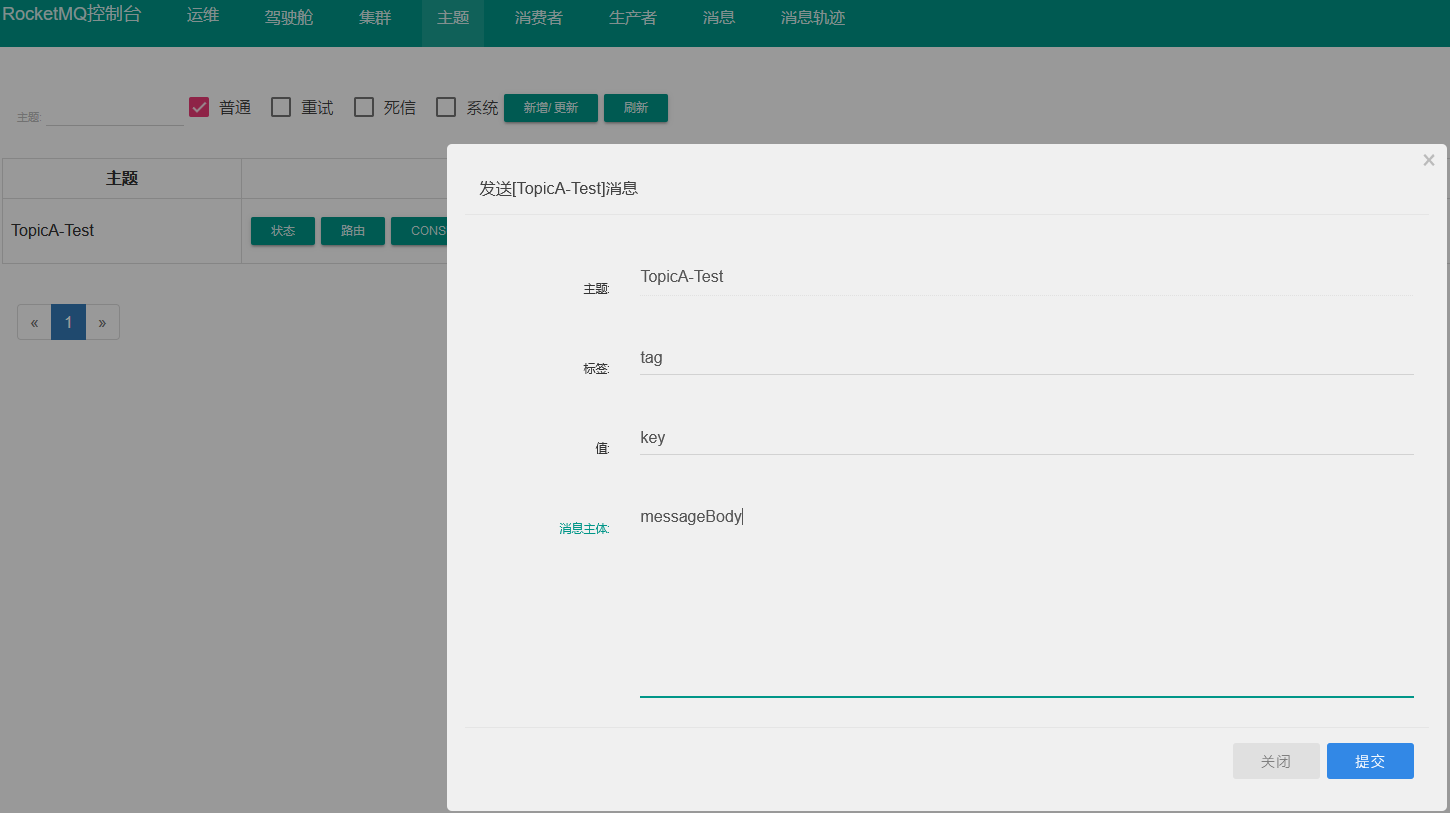Viewport: 1450px width, 813px height.
Task: Open the 主题 topic tab in the navbar
Action: pyautogui.click(x=453, y=17)
